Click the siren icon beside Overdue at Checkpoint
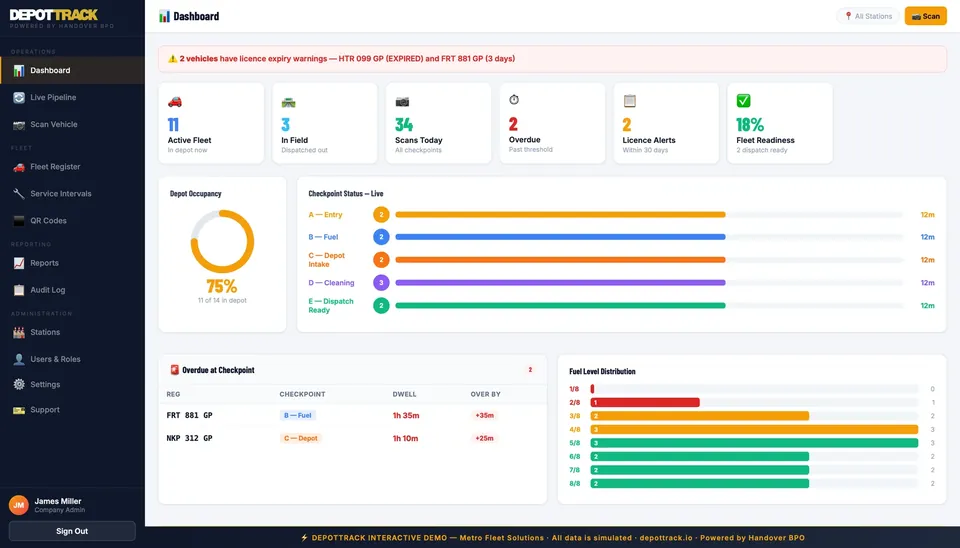 174,370
